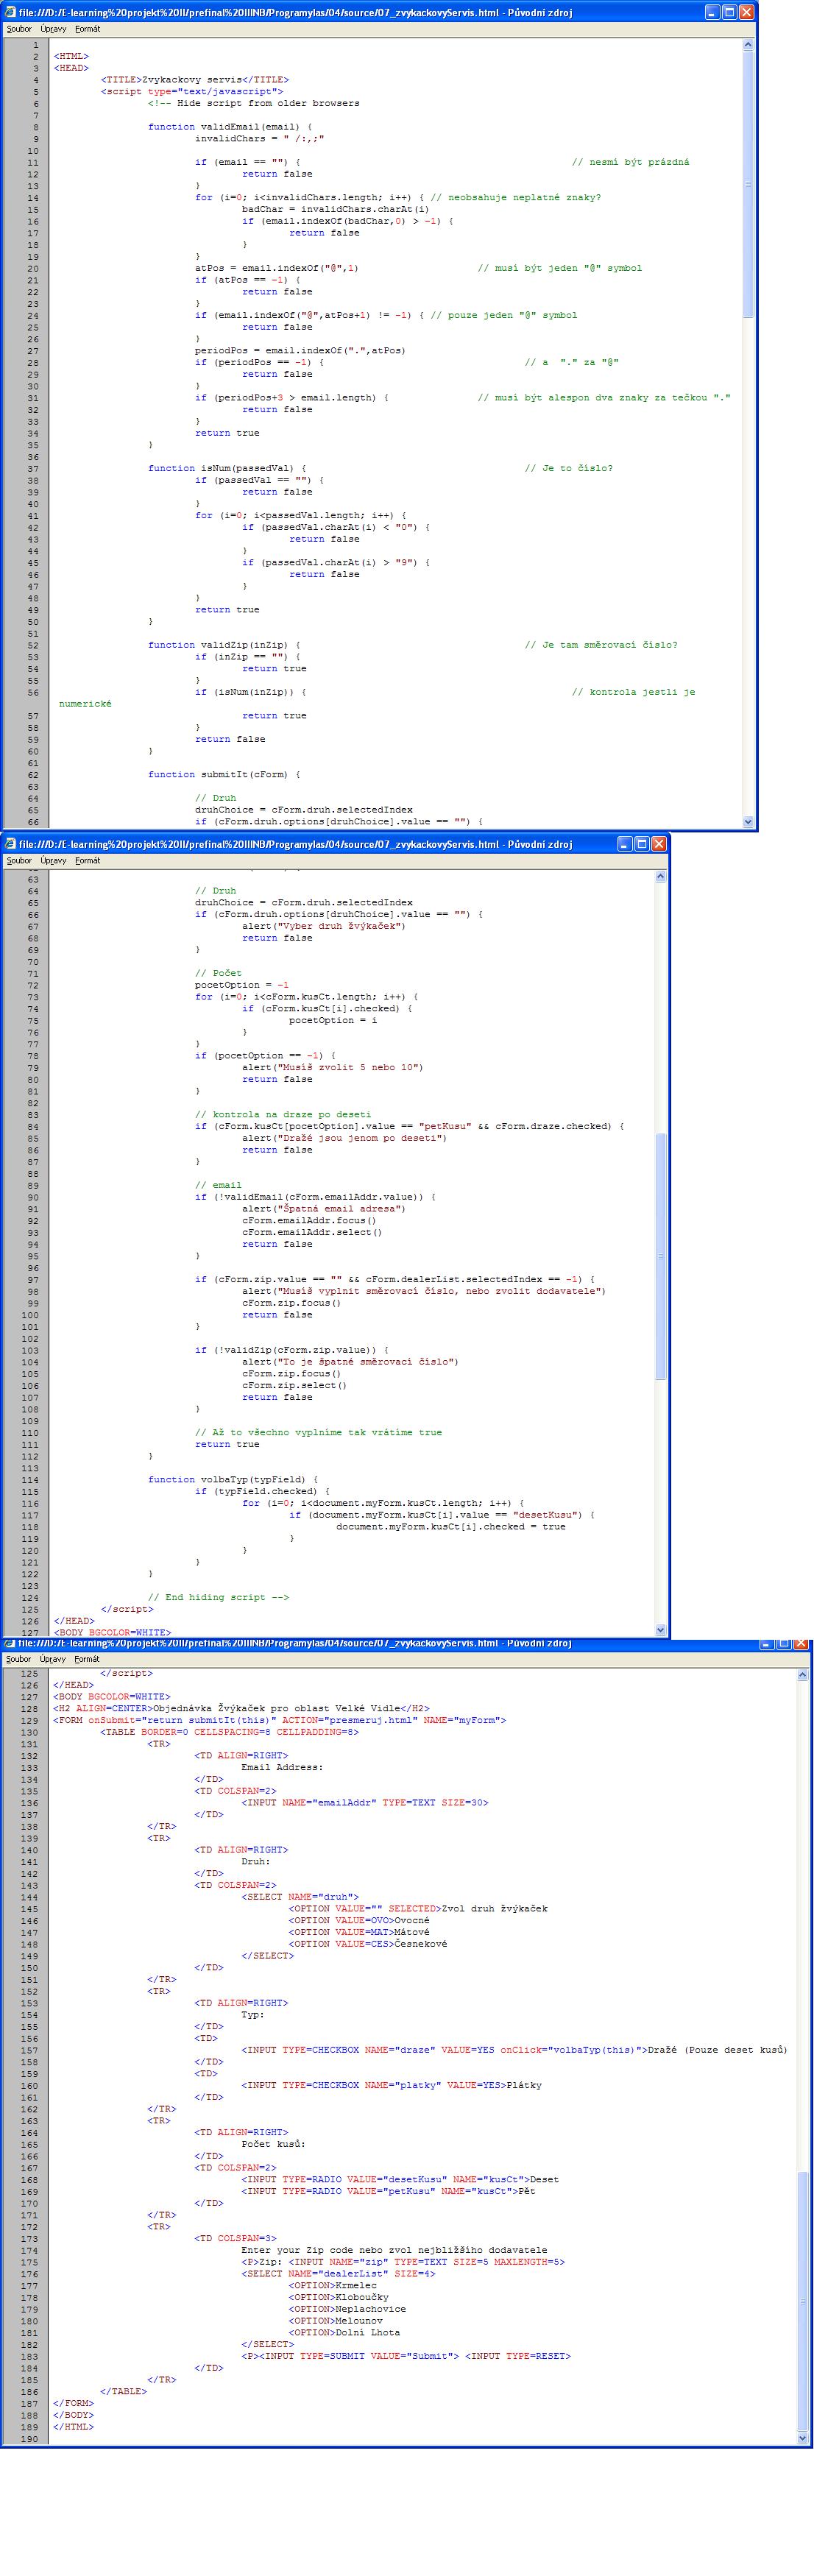The height and width of the screenshot is (2576, 814).
Task: Open Formát menu in the top window
Action: click(87, 29)
